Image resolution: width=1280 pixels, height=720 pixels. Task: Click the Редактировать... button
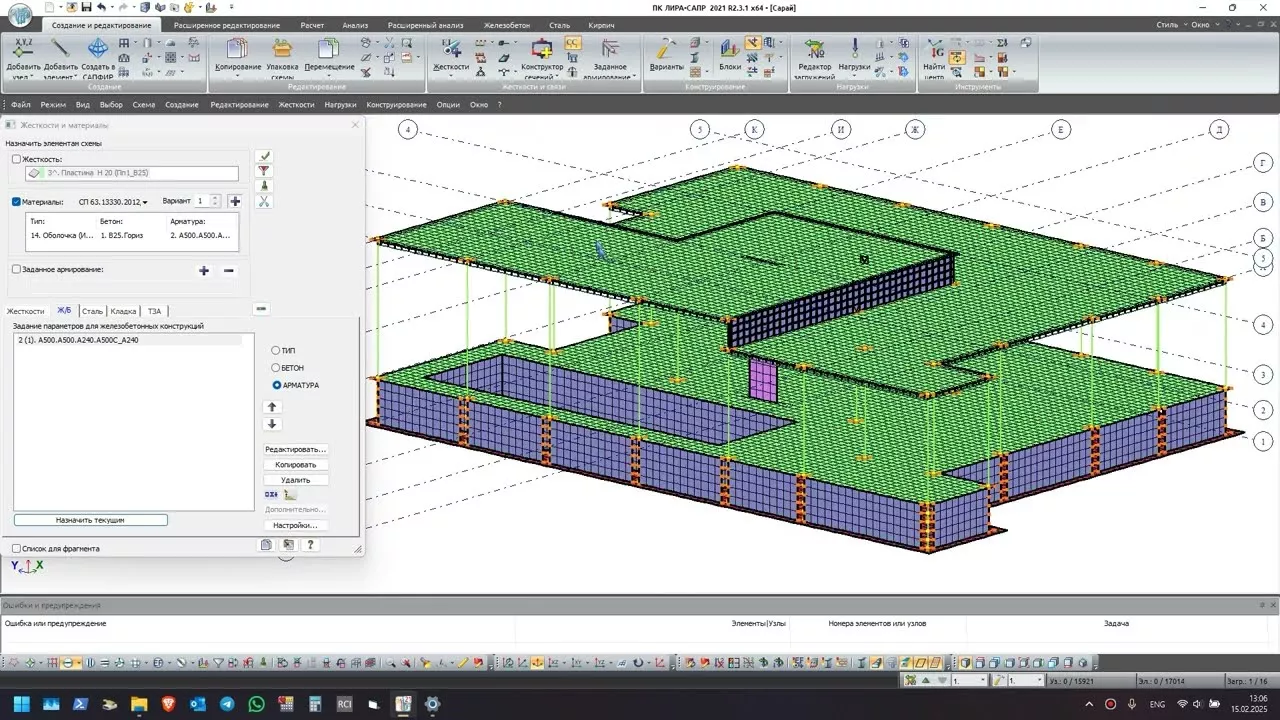[296, 450]
